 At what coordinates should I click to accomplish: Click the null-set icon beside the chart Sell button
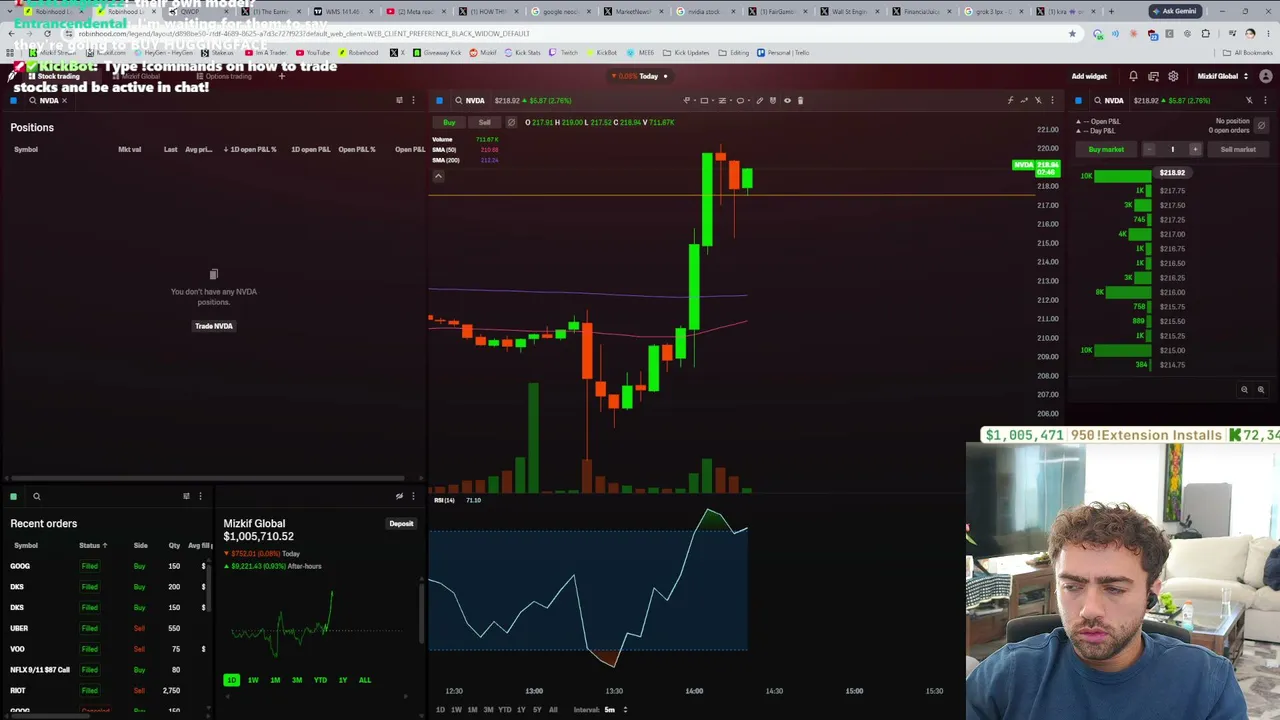(511, 122)
